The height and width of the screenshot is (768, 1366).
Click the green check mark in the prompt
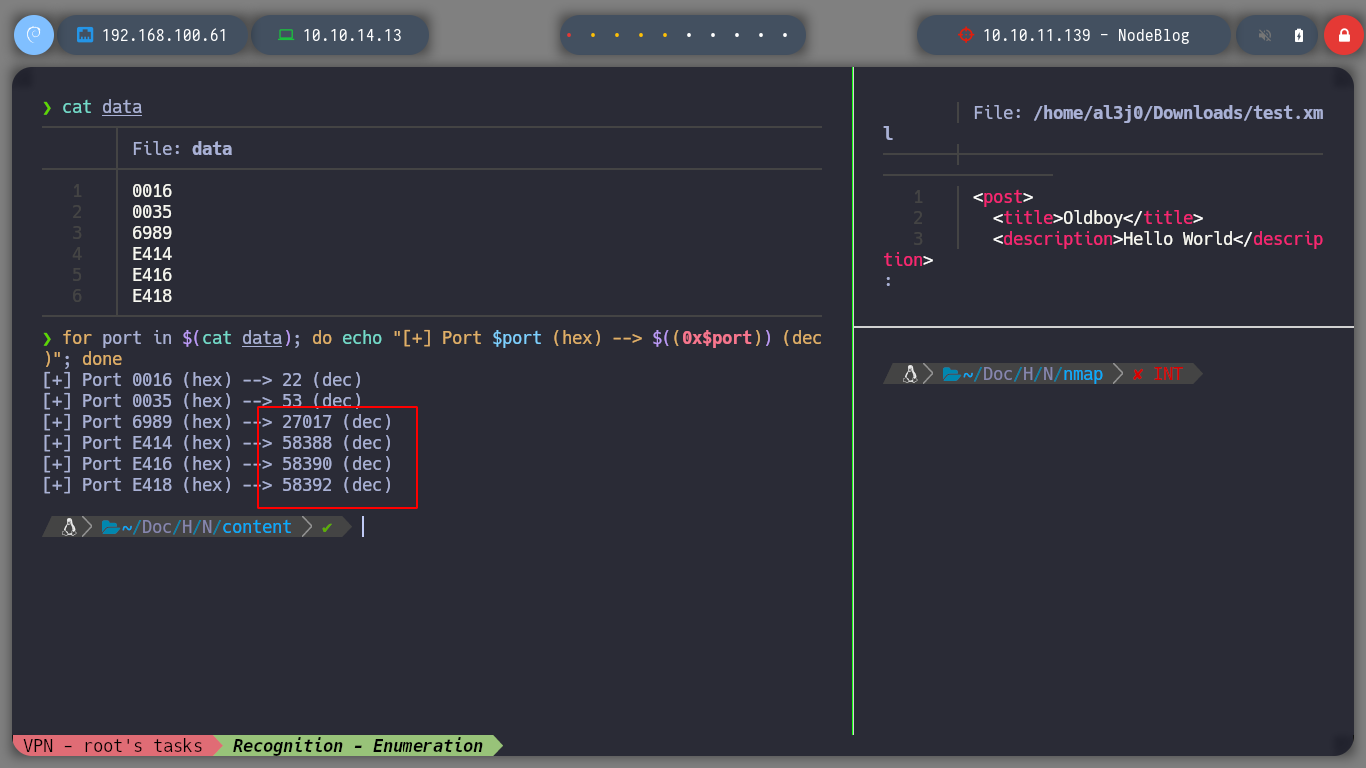[327, 527]
